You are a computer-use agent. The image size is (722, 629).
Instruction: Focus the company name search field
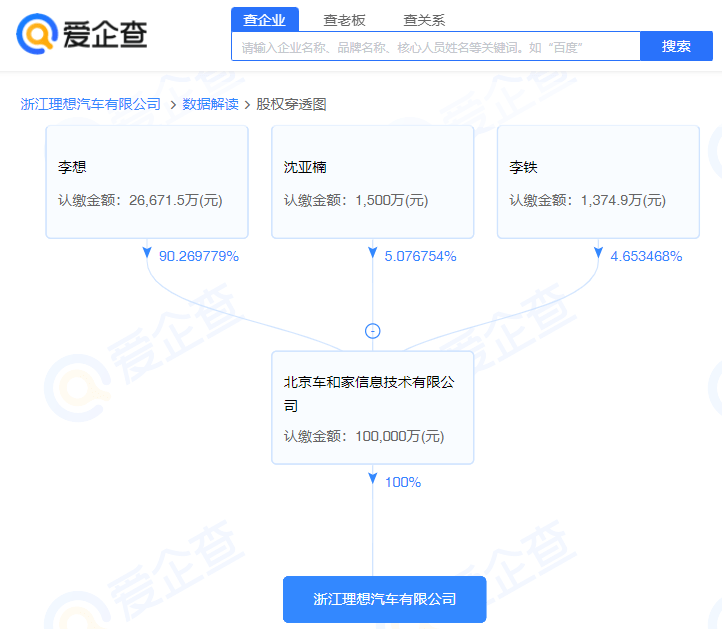point(436,47)
